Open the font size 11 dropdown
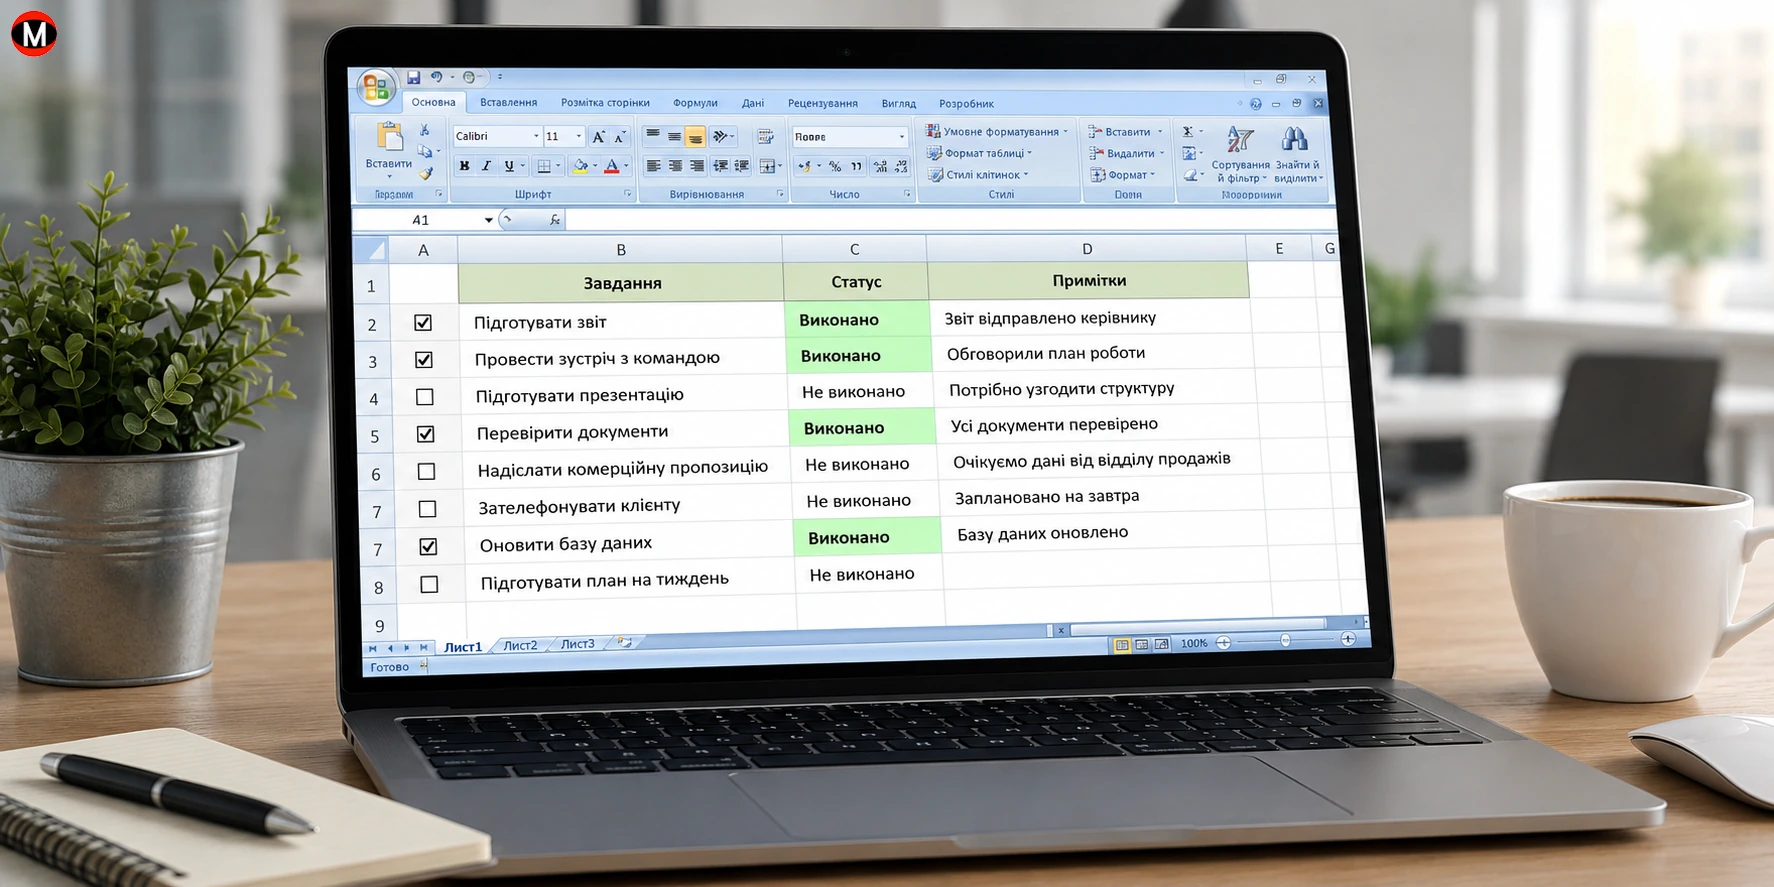 (578, 136)
